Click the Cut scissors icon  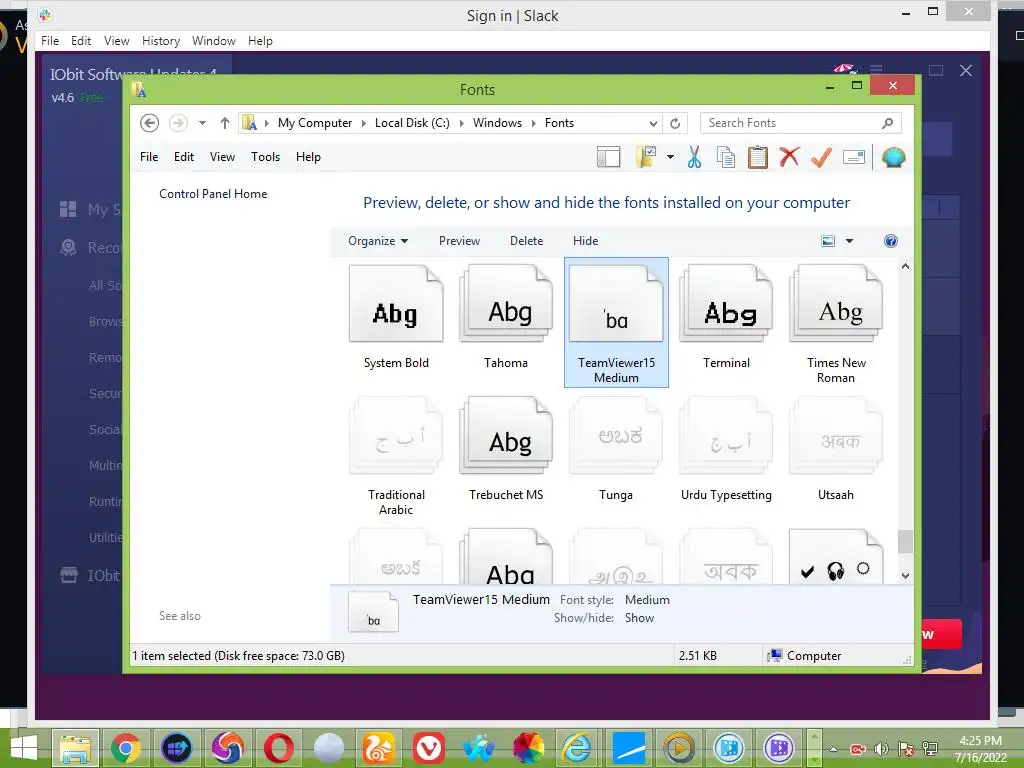(694, 157)
